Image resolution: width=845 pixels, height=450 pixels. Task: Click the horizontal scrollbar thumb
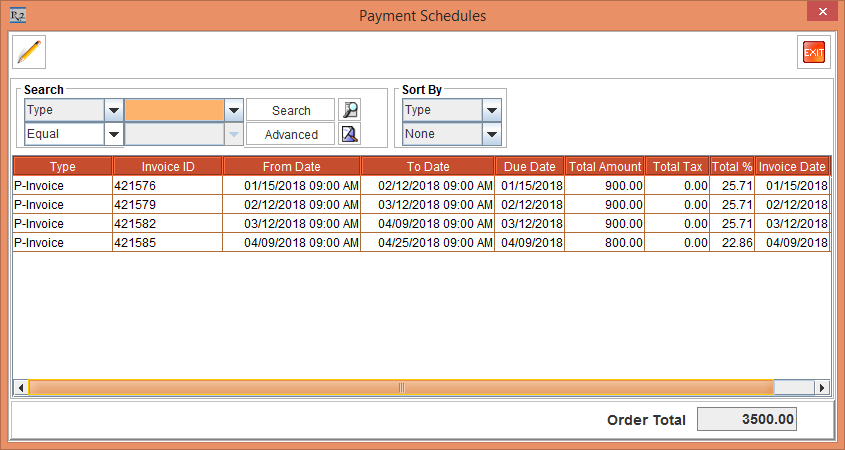click(x=400, y=388)
